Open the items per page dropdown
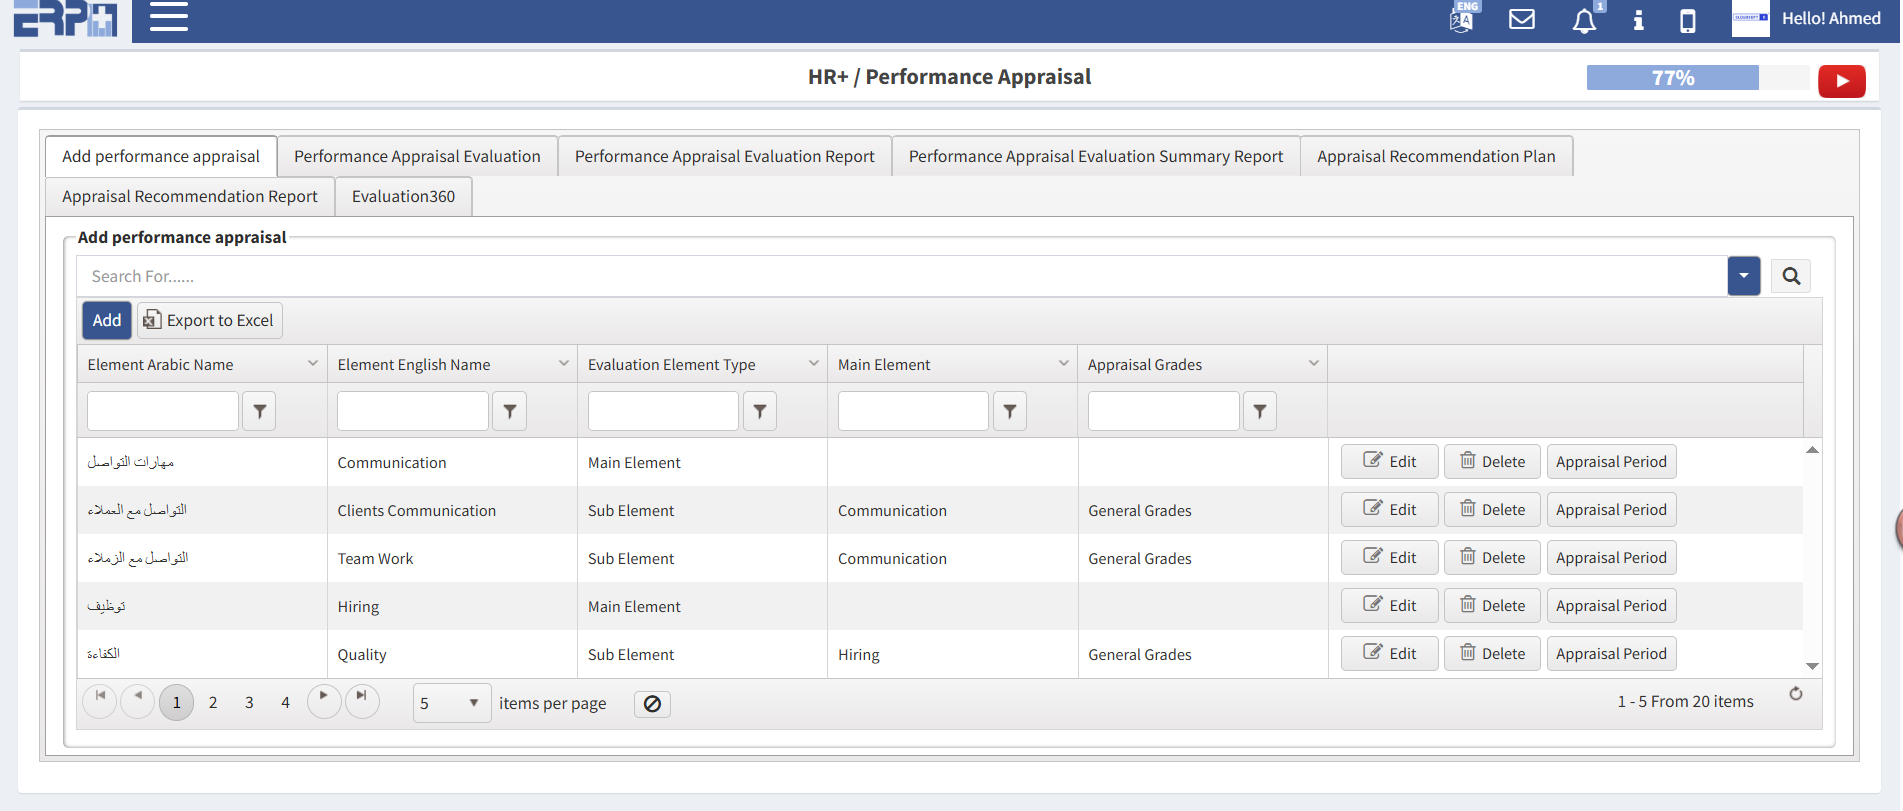 [451, 703]
